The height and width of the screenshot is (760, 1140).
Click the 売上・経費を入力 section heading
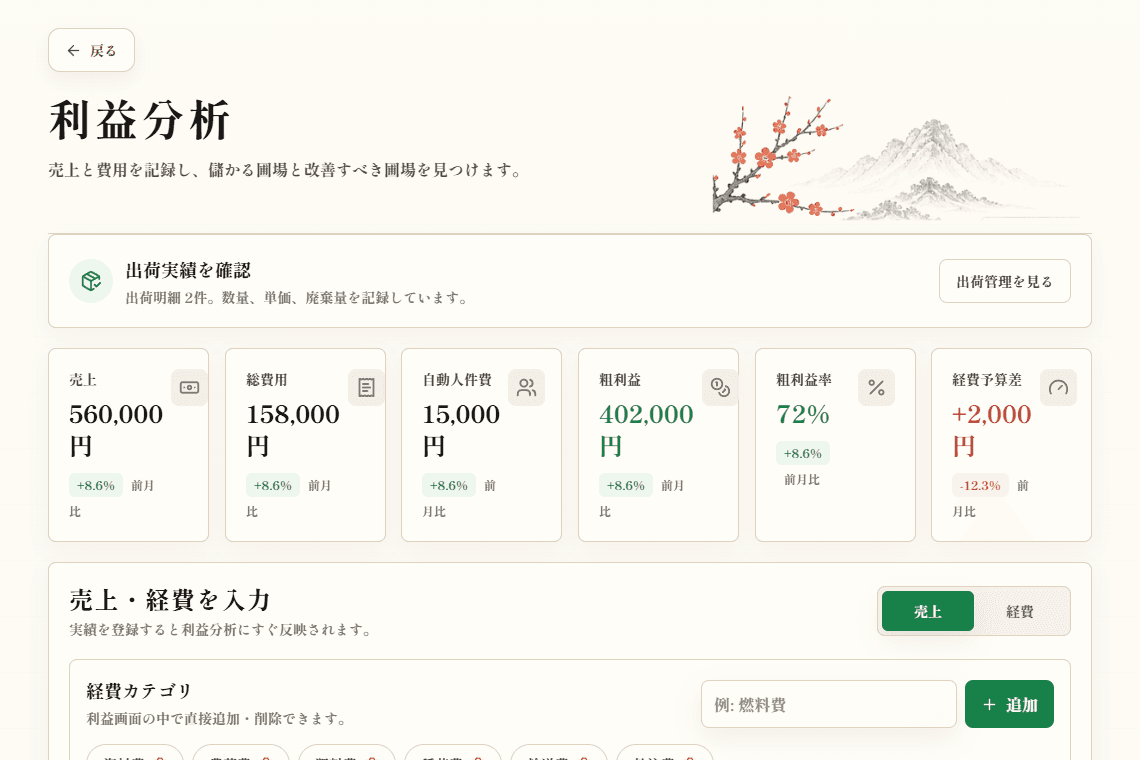click(170, 600)
